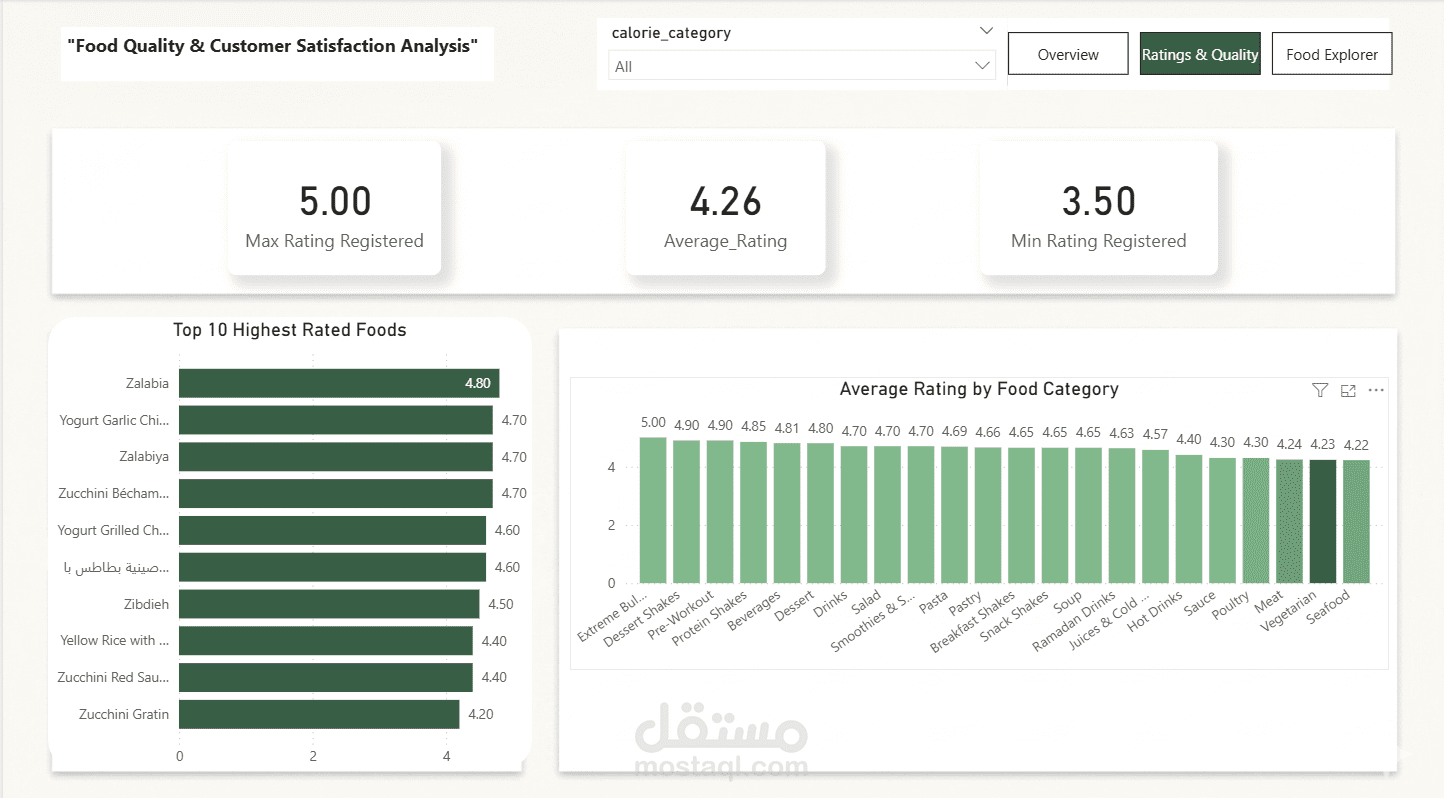Open the Food Explorer page
Screen dimensions: 1444x798
[1332, 54]
